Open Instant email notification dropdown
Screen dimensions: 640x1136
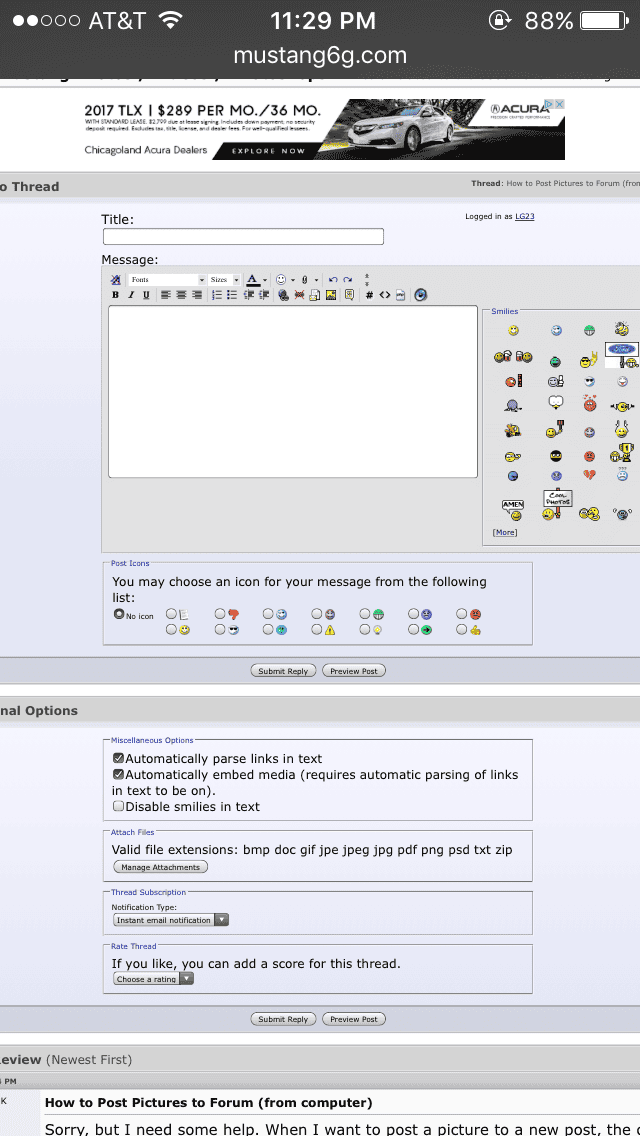click(x=171, y=920)
